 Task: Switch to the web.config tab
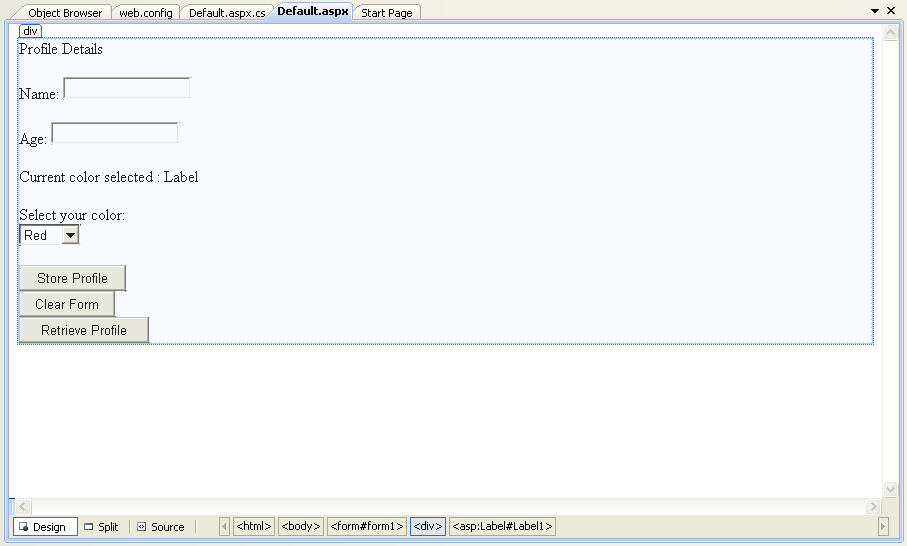click(x=145, y=13)
